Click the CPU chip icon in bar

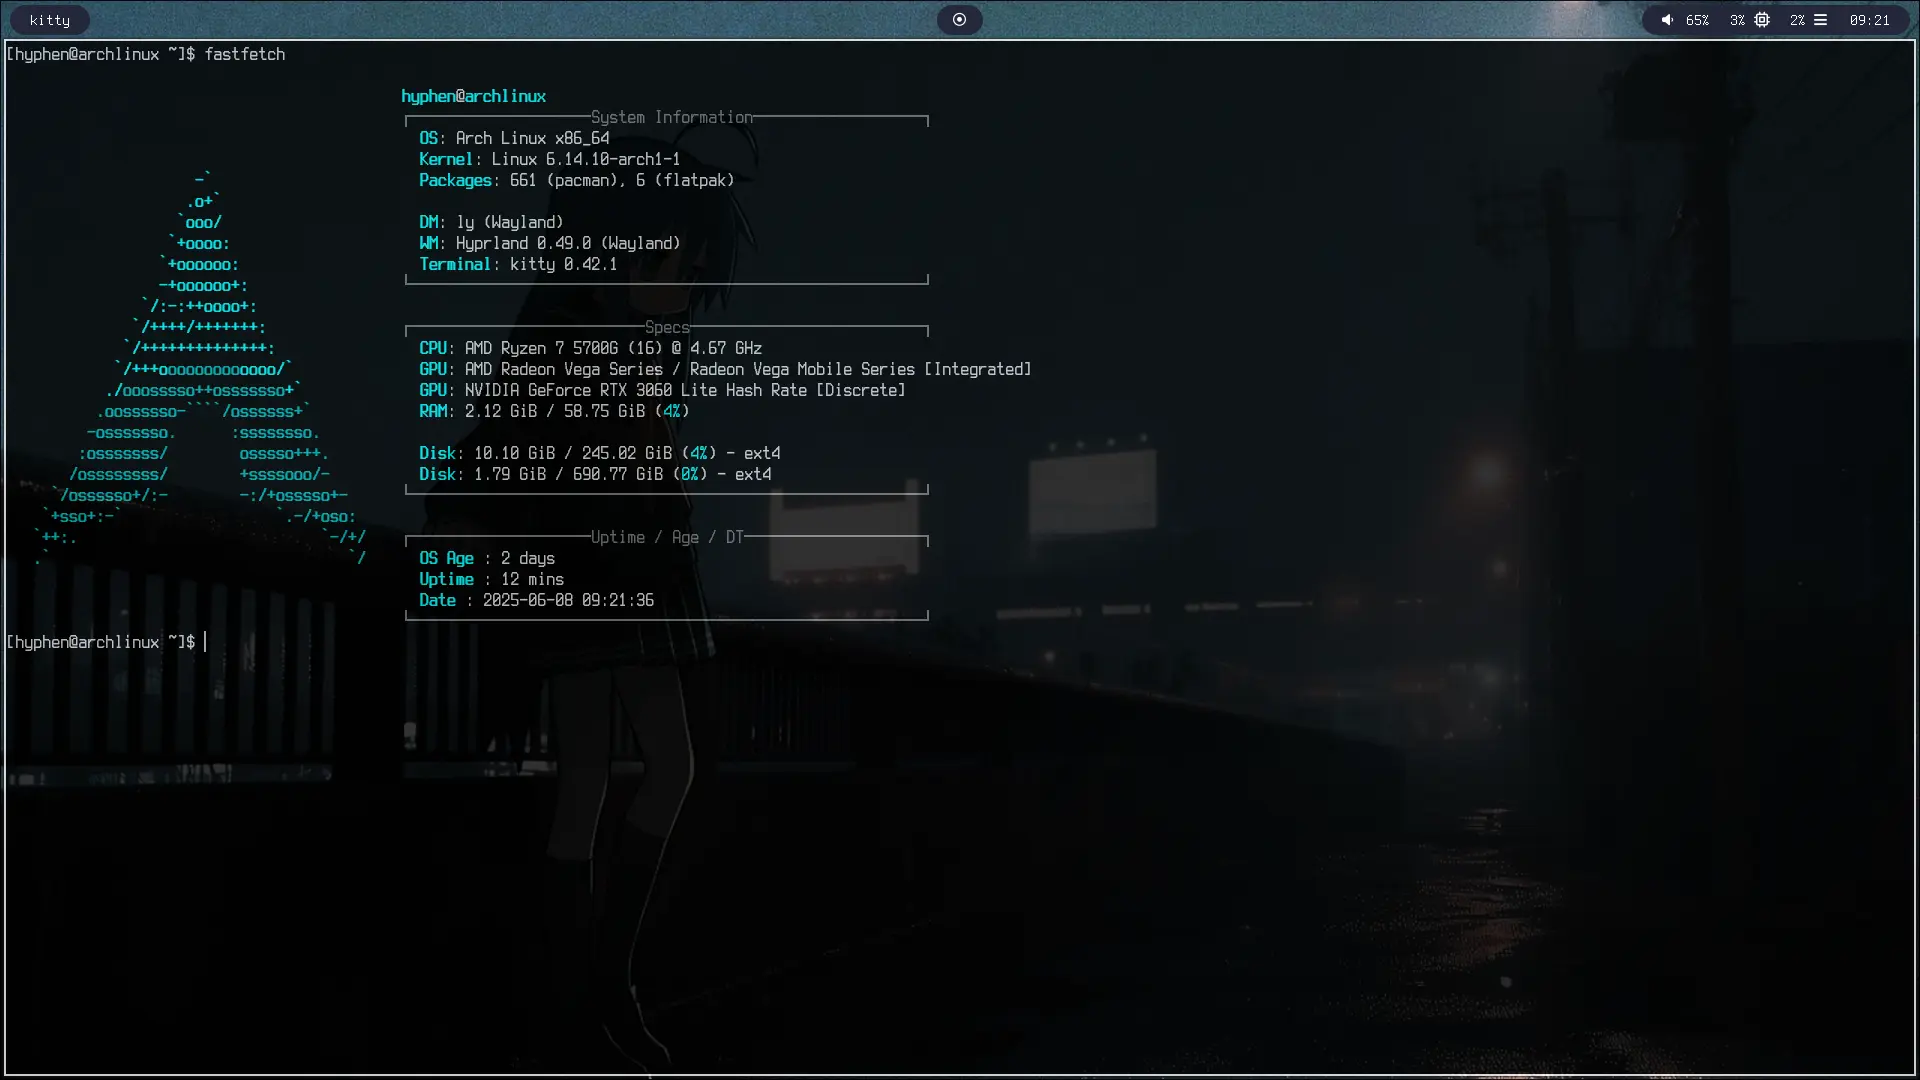pyautogui.click(x=1762, y=20)
